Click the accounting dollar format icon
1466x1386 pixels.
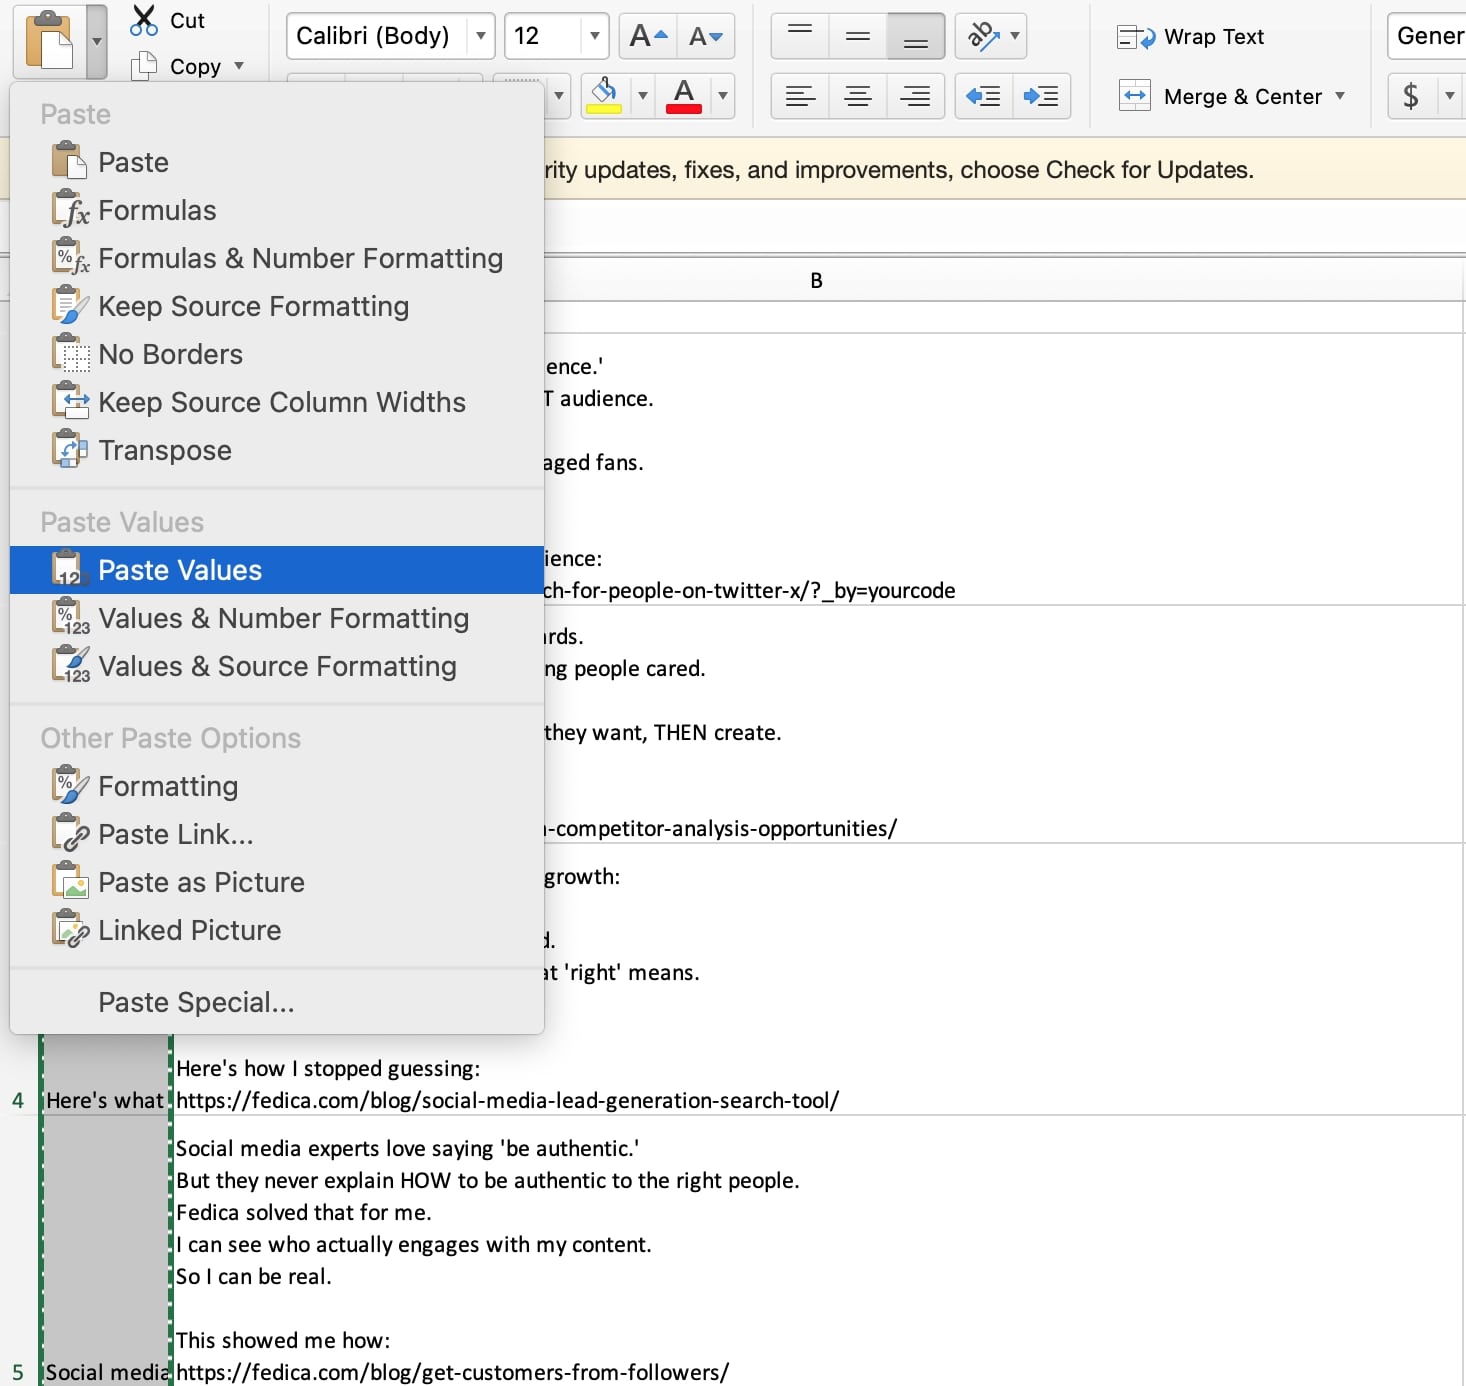[1410, 96]
